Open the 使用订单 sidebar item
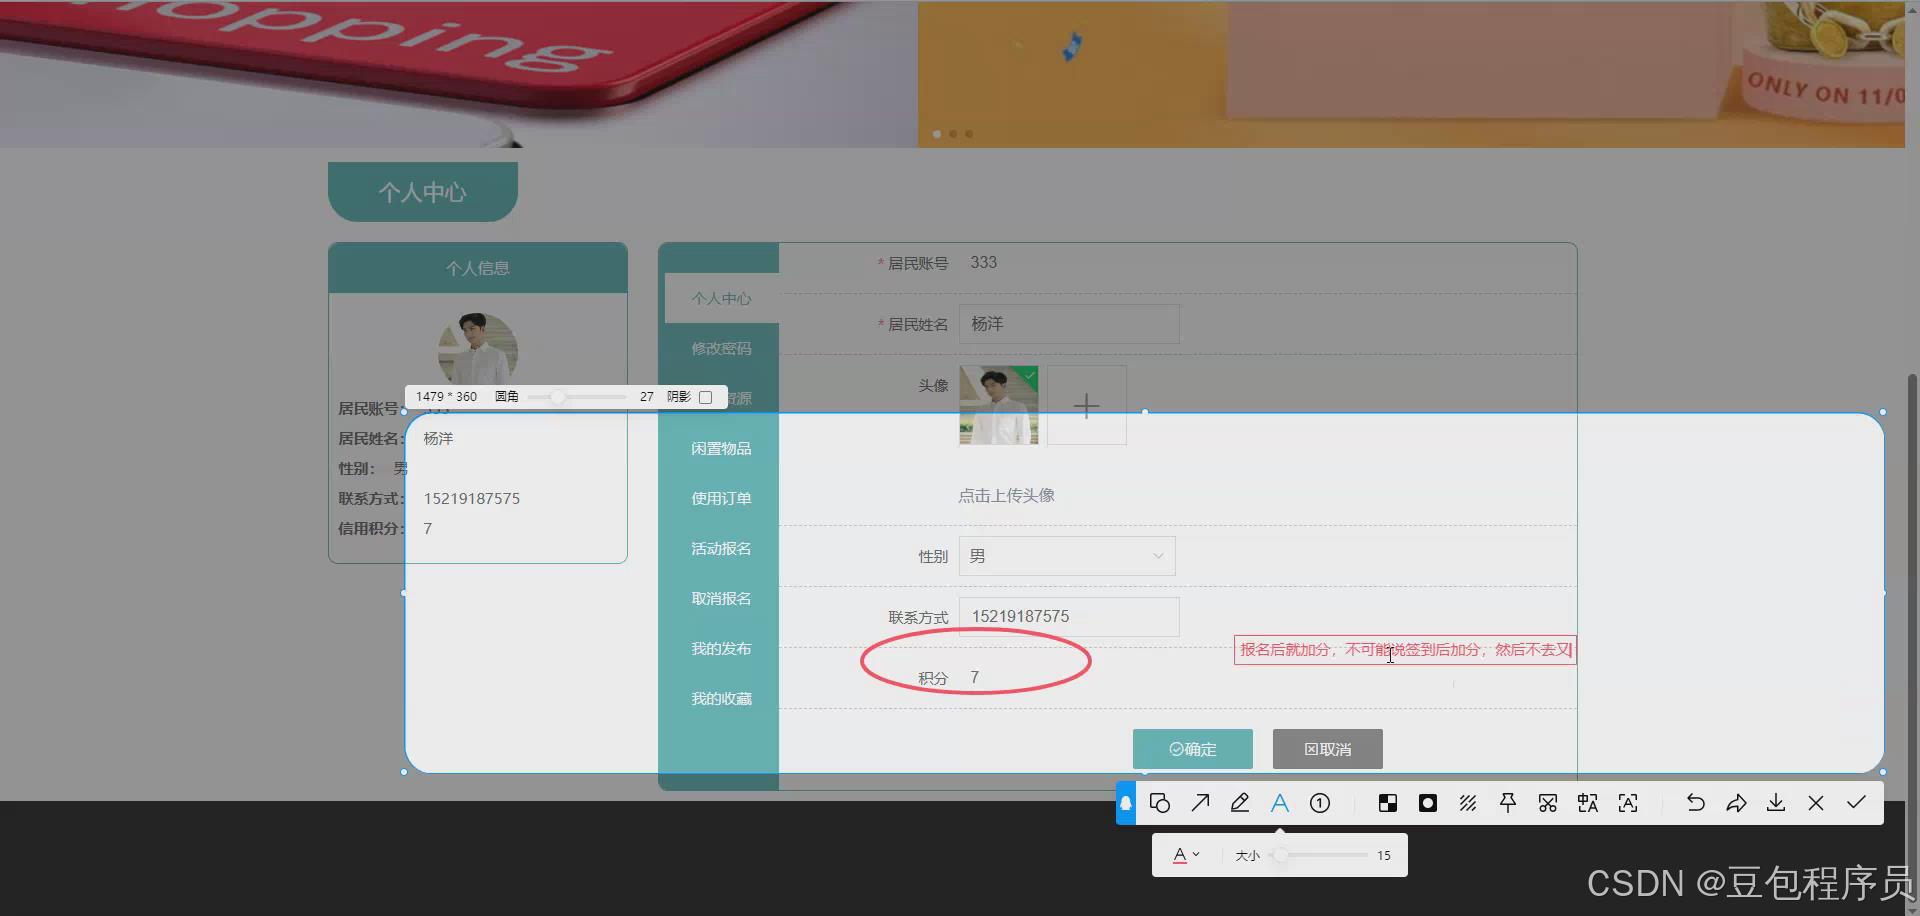 tap(721, 498)
